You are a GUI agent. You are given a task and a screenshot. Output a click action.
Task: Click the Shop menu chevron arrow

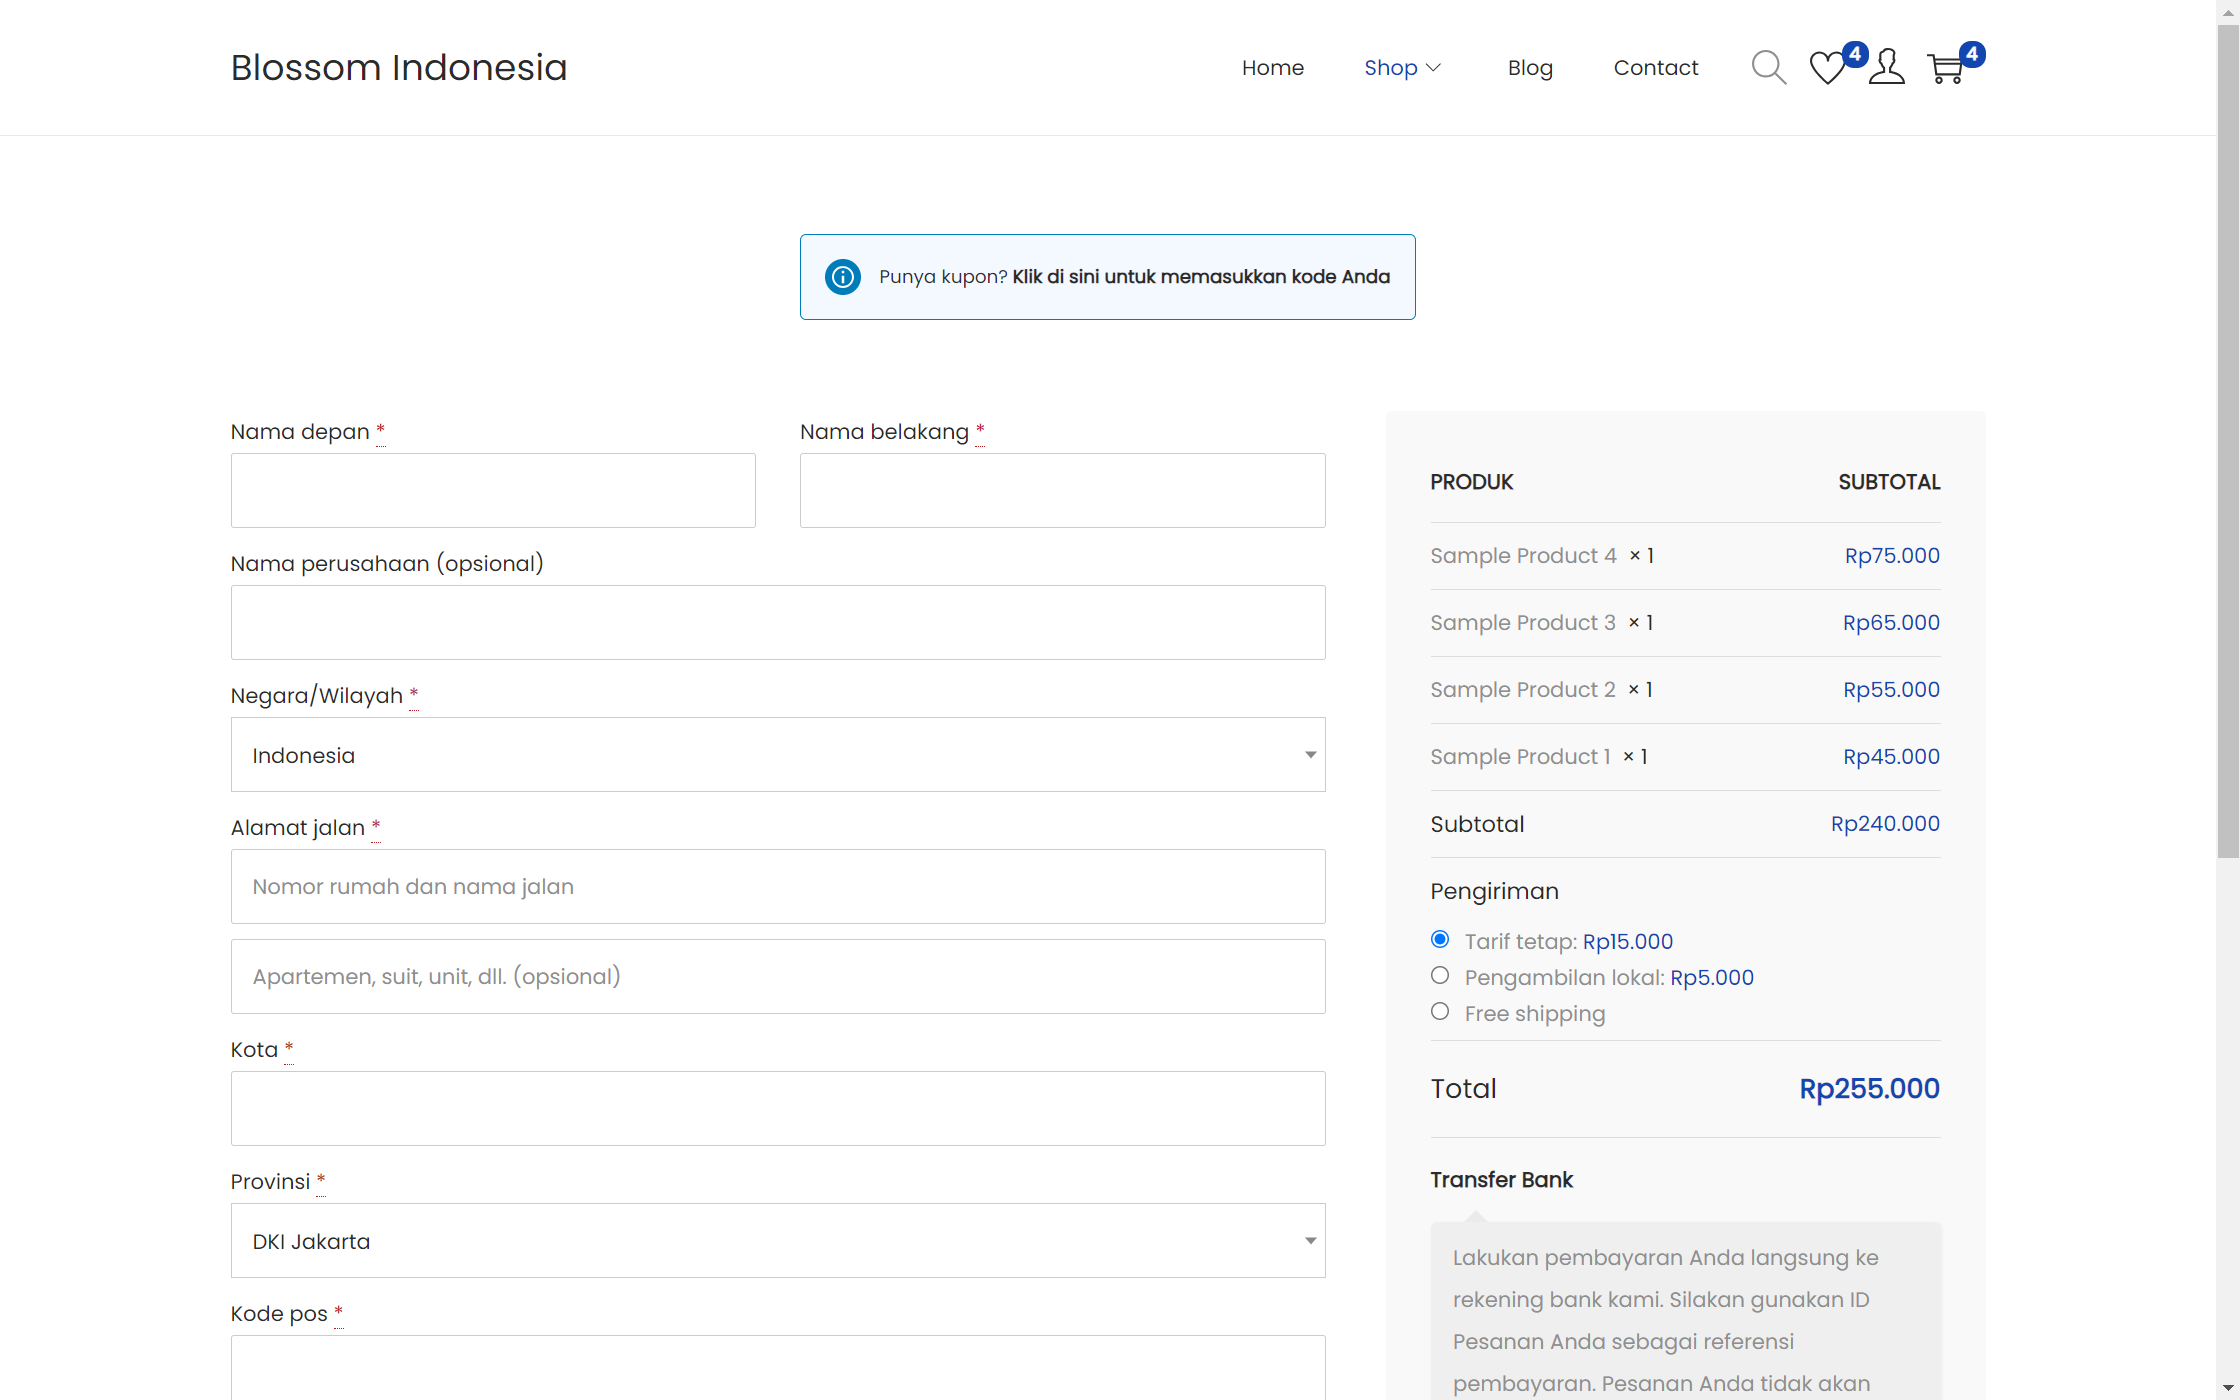[1434, 67]
